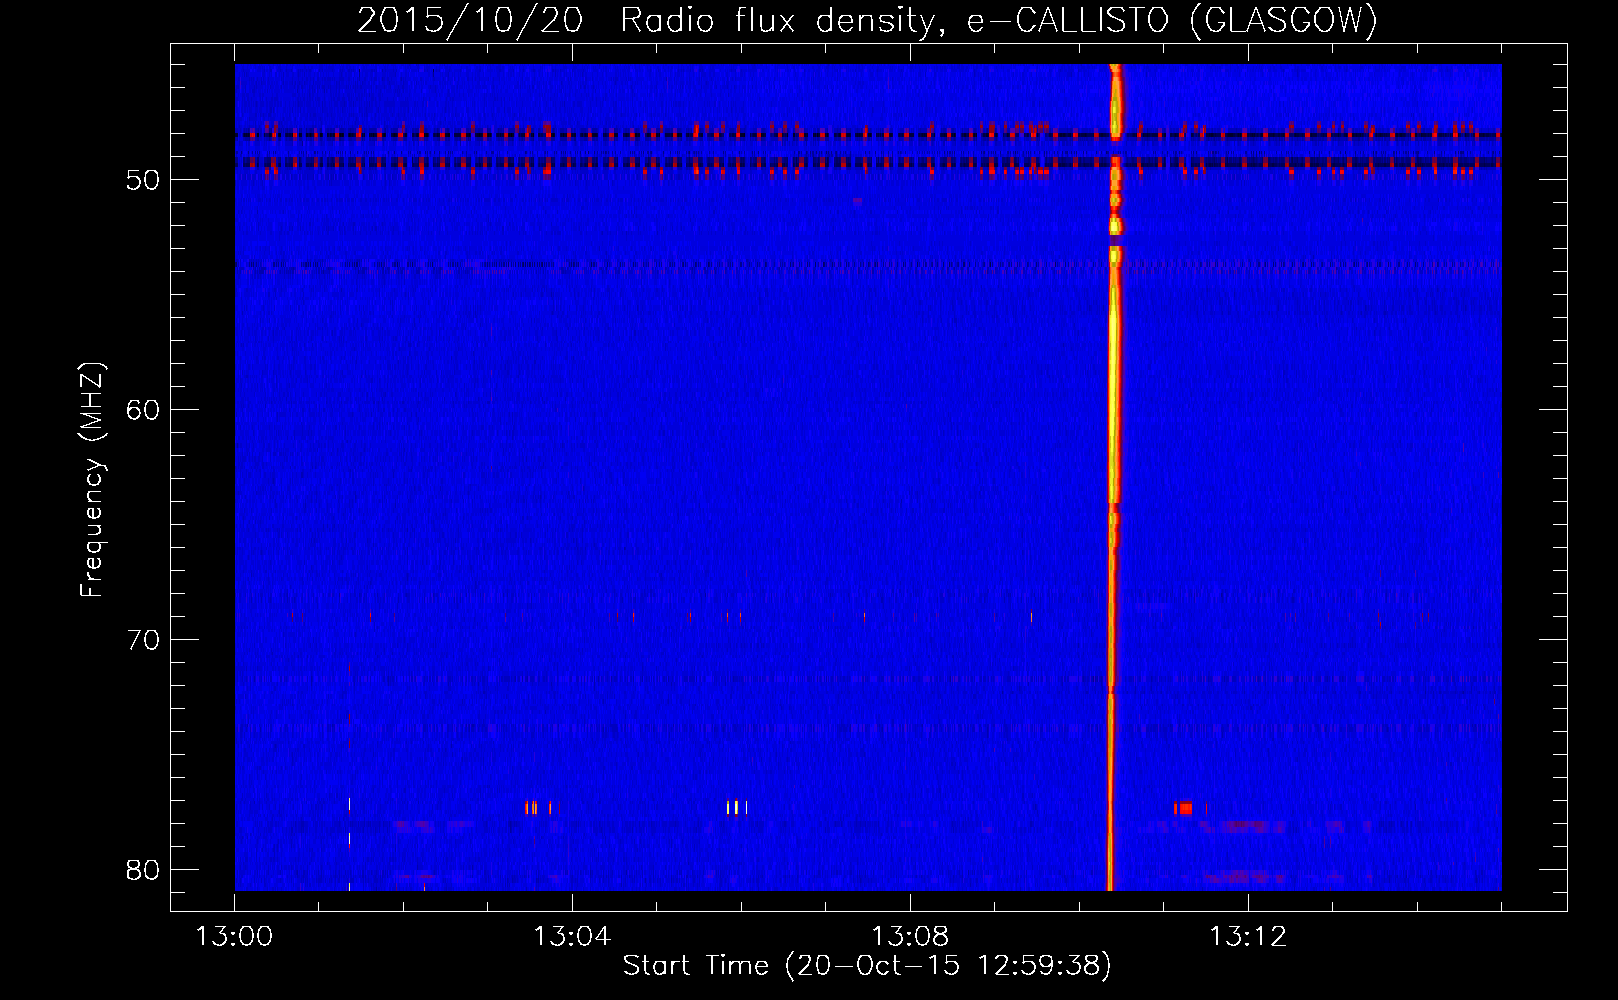This screenshot has width=1618, height=1000.
Task: Click the dark interference band near 48 MHz
Action: [868, 135]
